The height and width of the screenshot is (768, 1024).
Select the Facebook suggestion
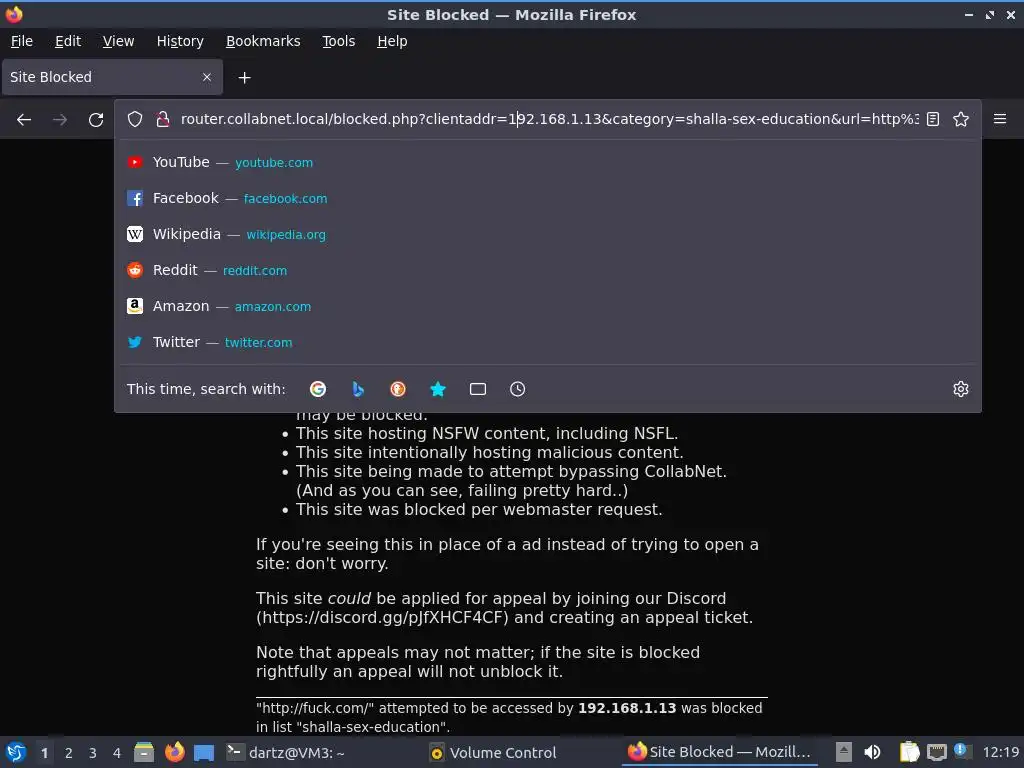[x=548, y=198]
